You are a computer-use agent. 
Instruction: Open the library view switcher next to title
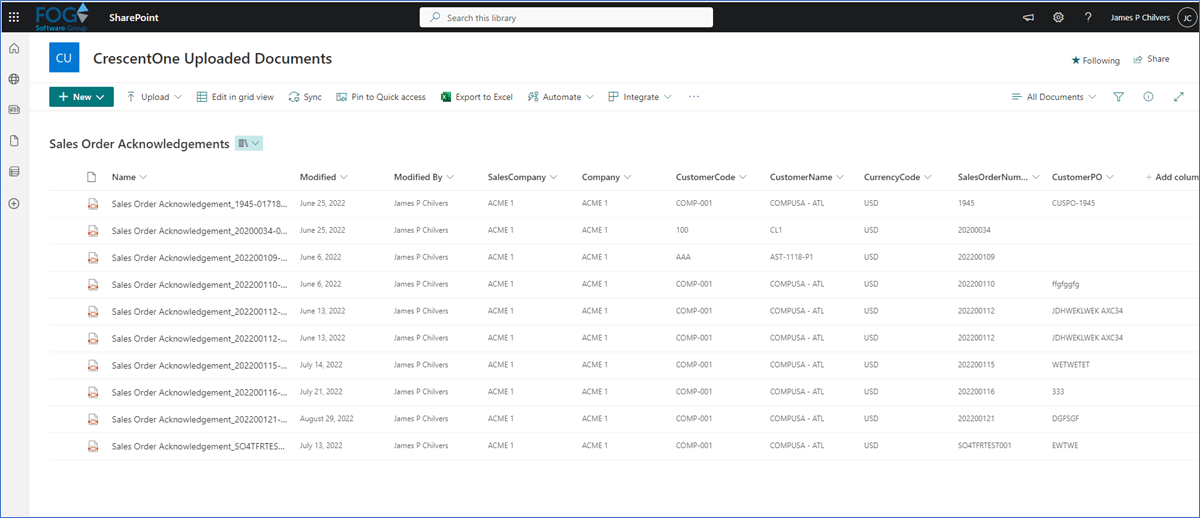coord(249,144)
